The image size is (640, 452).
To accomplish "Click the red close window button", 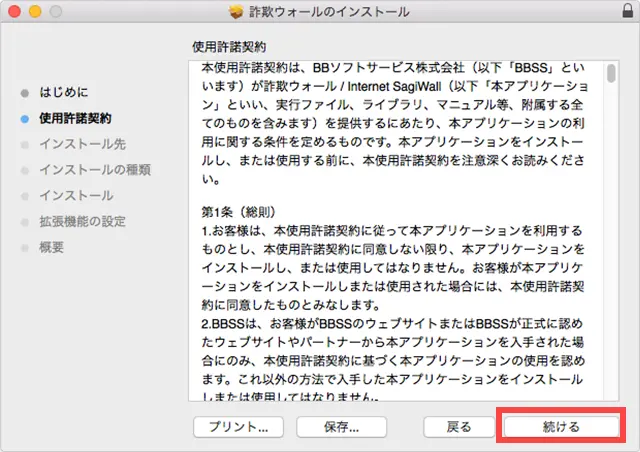I will (x=15, y=11).
